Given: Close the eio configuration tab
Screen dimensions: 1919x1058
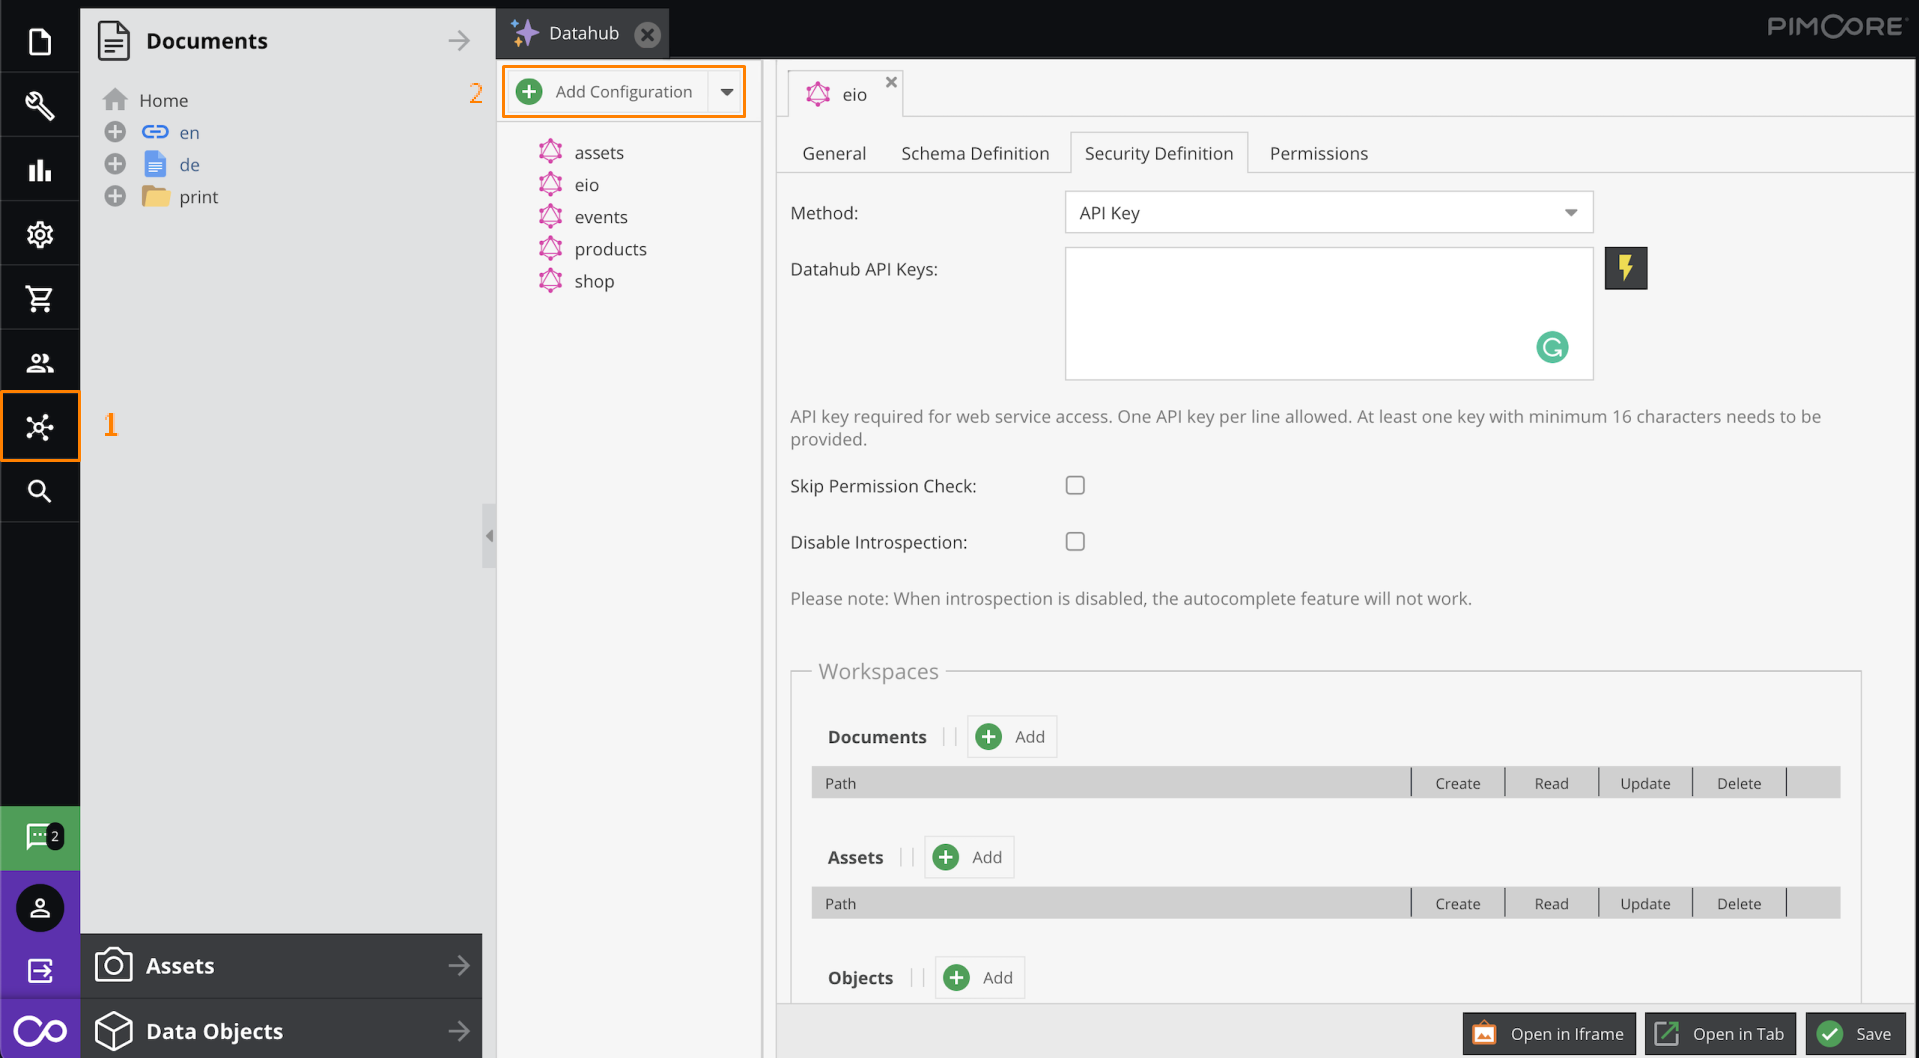Looking at the screenshot, I should coord(891,82).
